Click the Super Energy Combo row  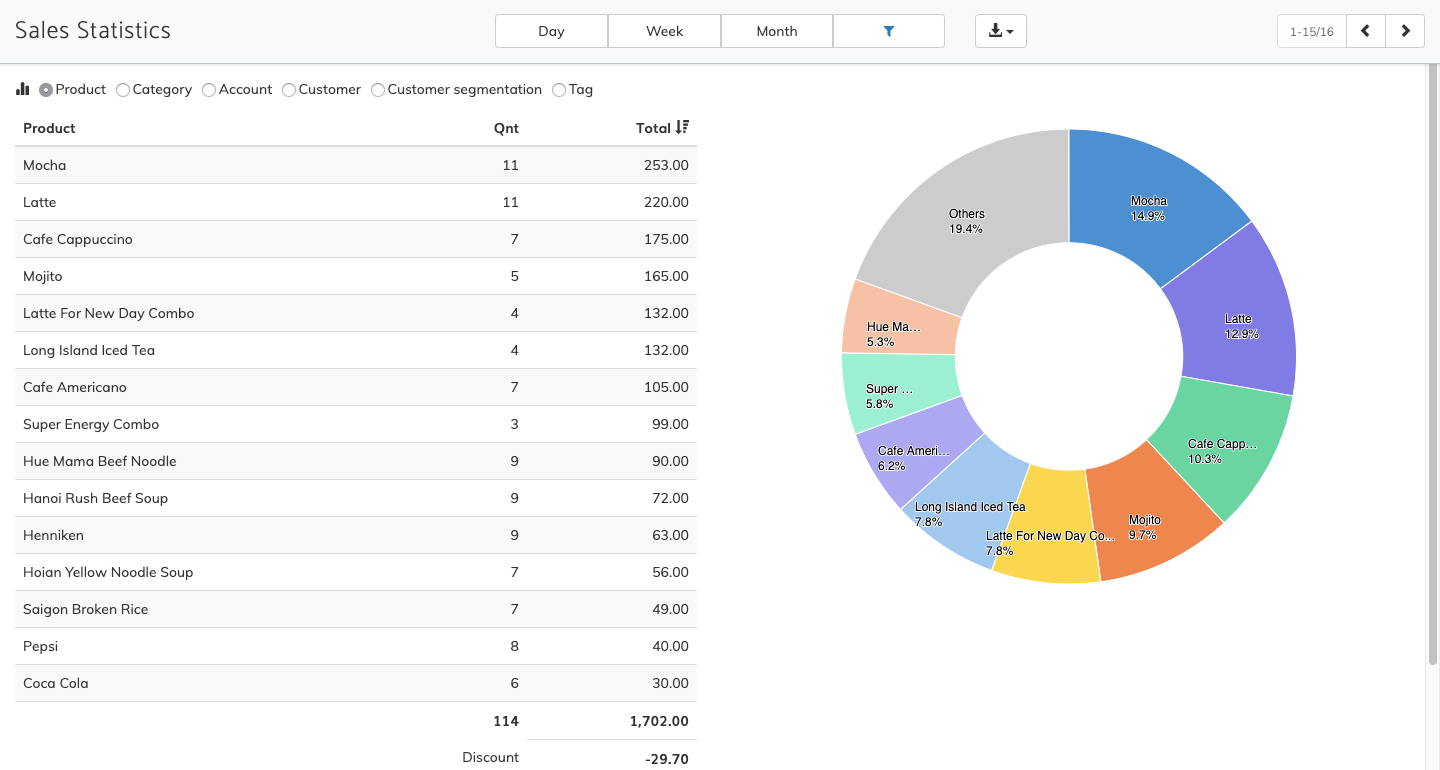click(x=356, y=424)
